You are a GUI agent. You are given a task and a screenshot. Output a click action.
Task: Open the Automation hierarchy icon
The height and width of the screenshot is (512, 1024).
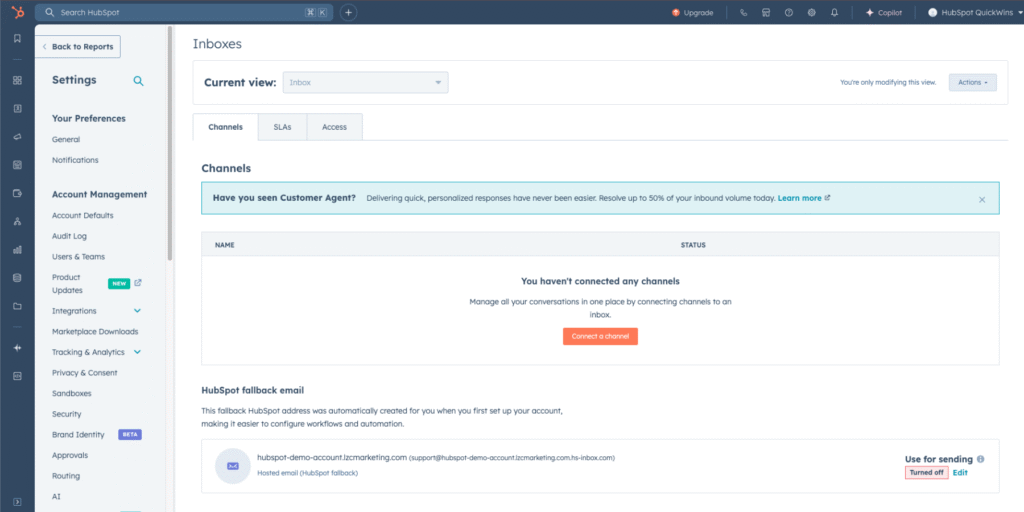[18, 221]
